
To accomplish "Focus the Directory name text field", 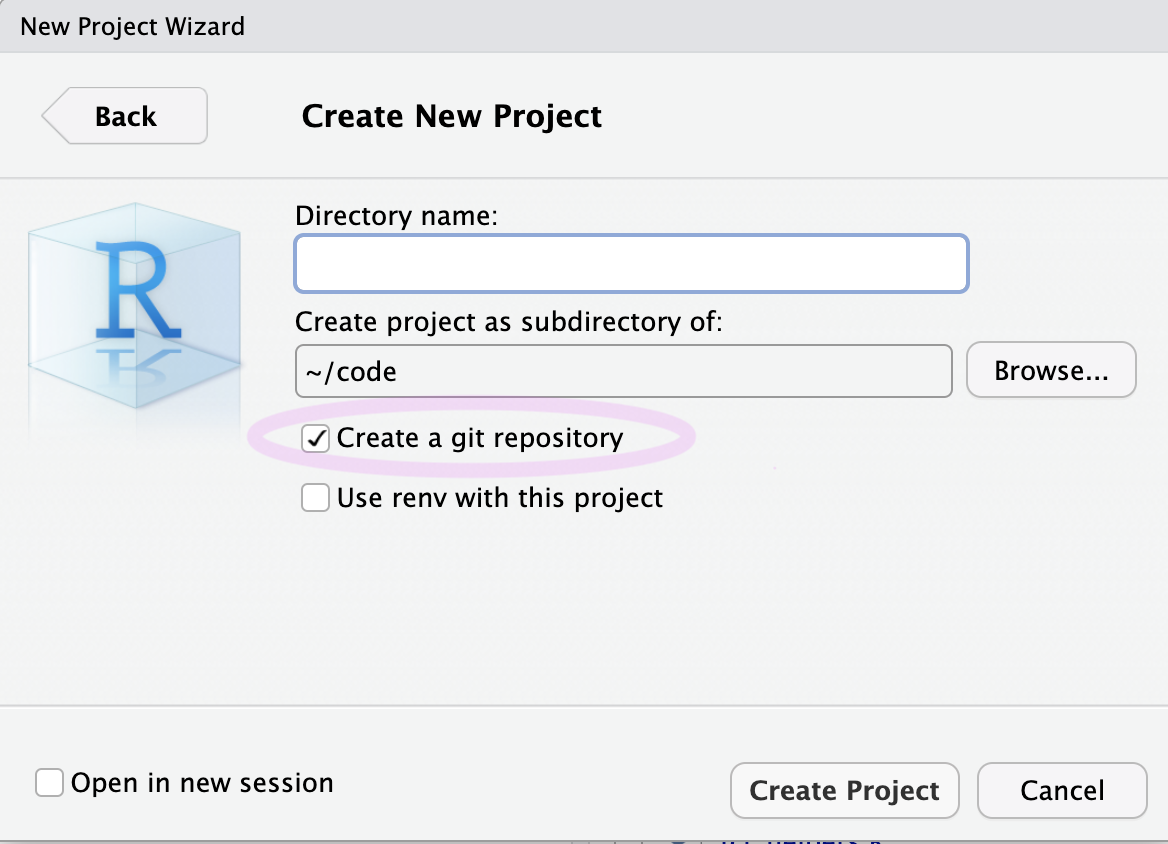I will [630, 264].
